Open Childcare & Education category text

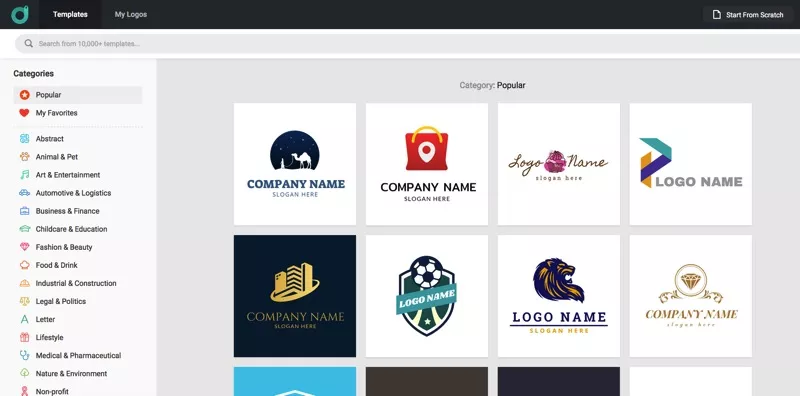[71, 229]
